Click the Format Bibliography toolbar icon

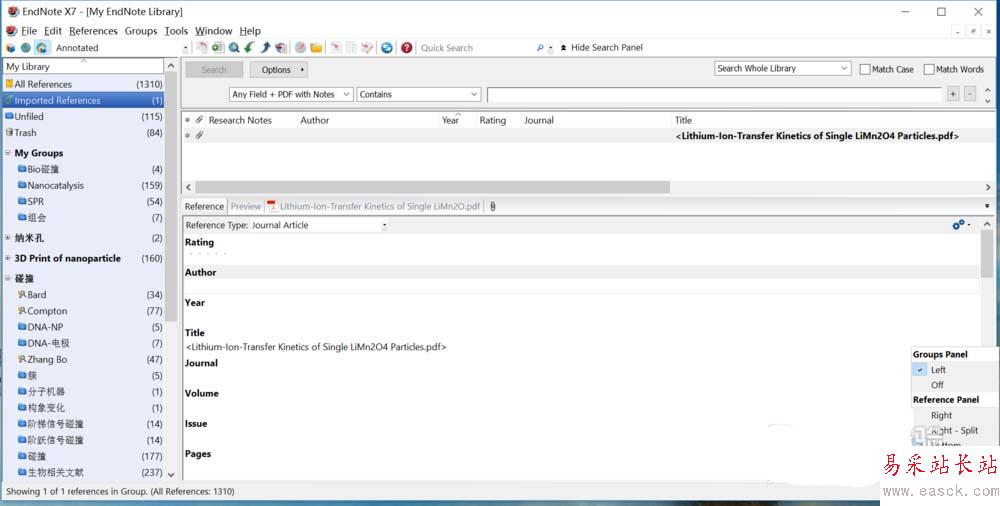[351, 47]
